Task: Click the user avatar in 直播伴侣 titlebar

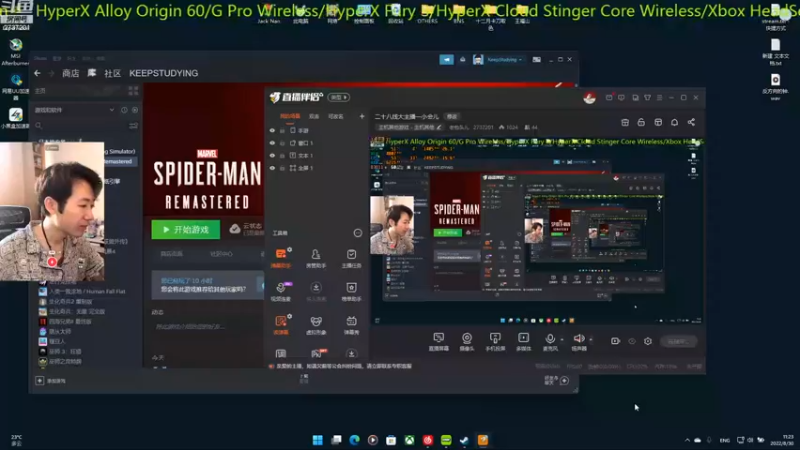Action: [x=589, y=97]
